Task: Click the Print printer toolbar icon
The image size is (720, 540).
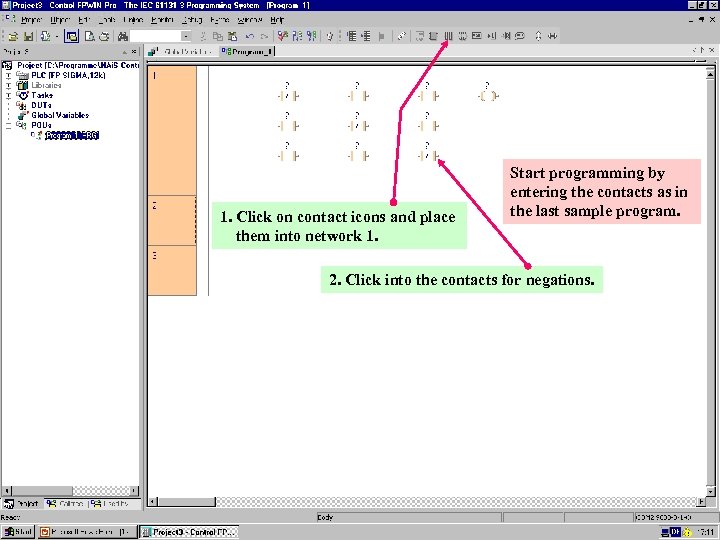Action: [105, 36]
